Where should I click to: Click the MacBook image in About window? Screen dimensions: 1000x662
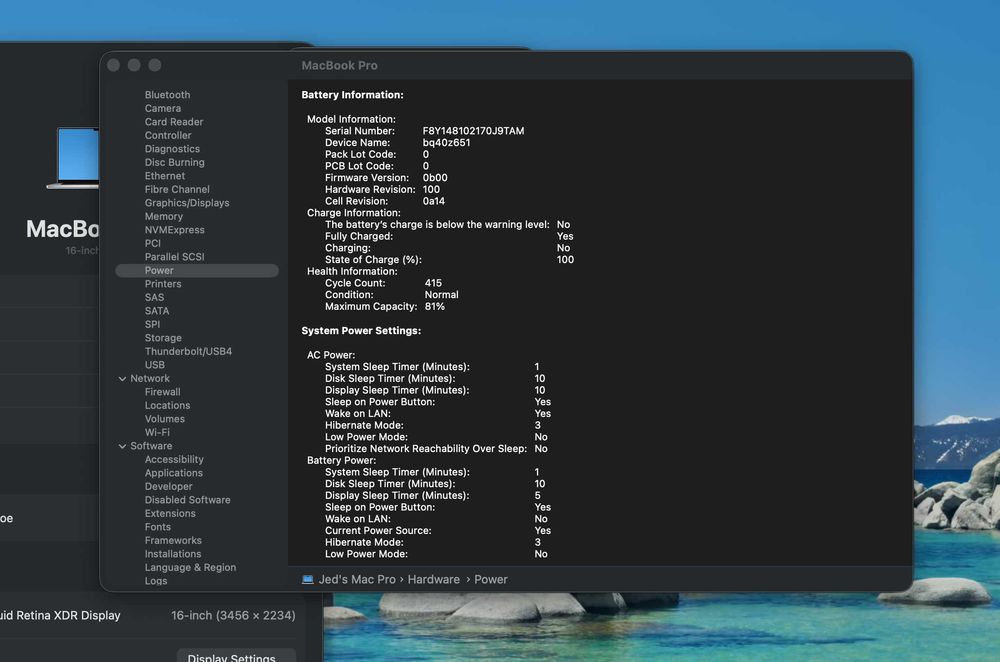[x=73, y=158]
